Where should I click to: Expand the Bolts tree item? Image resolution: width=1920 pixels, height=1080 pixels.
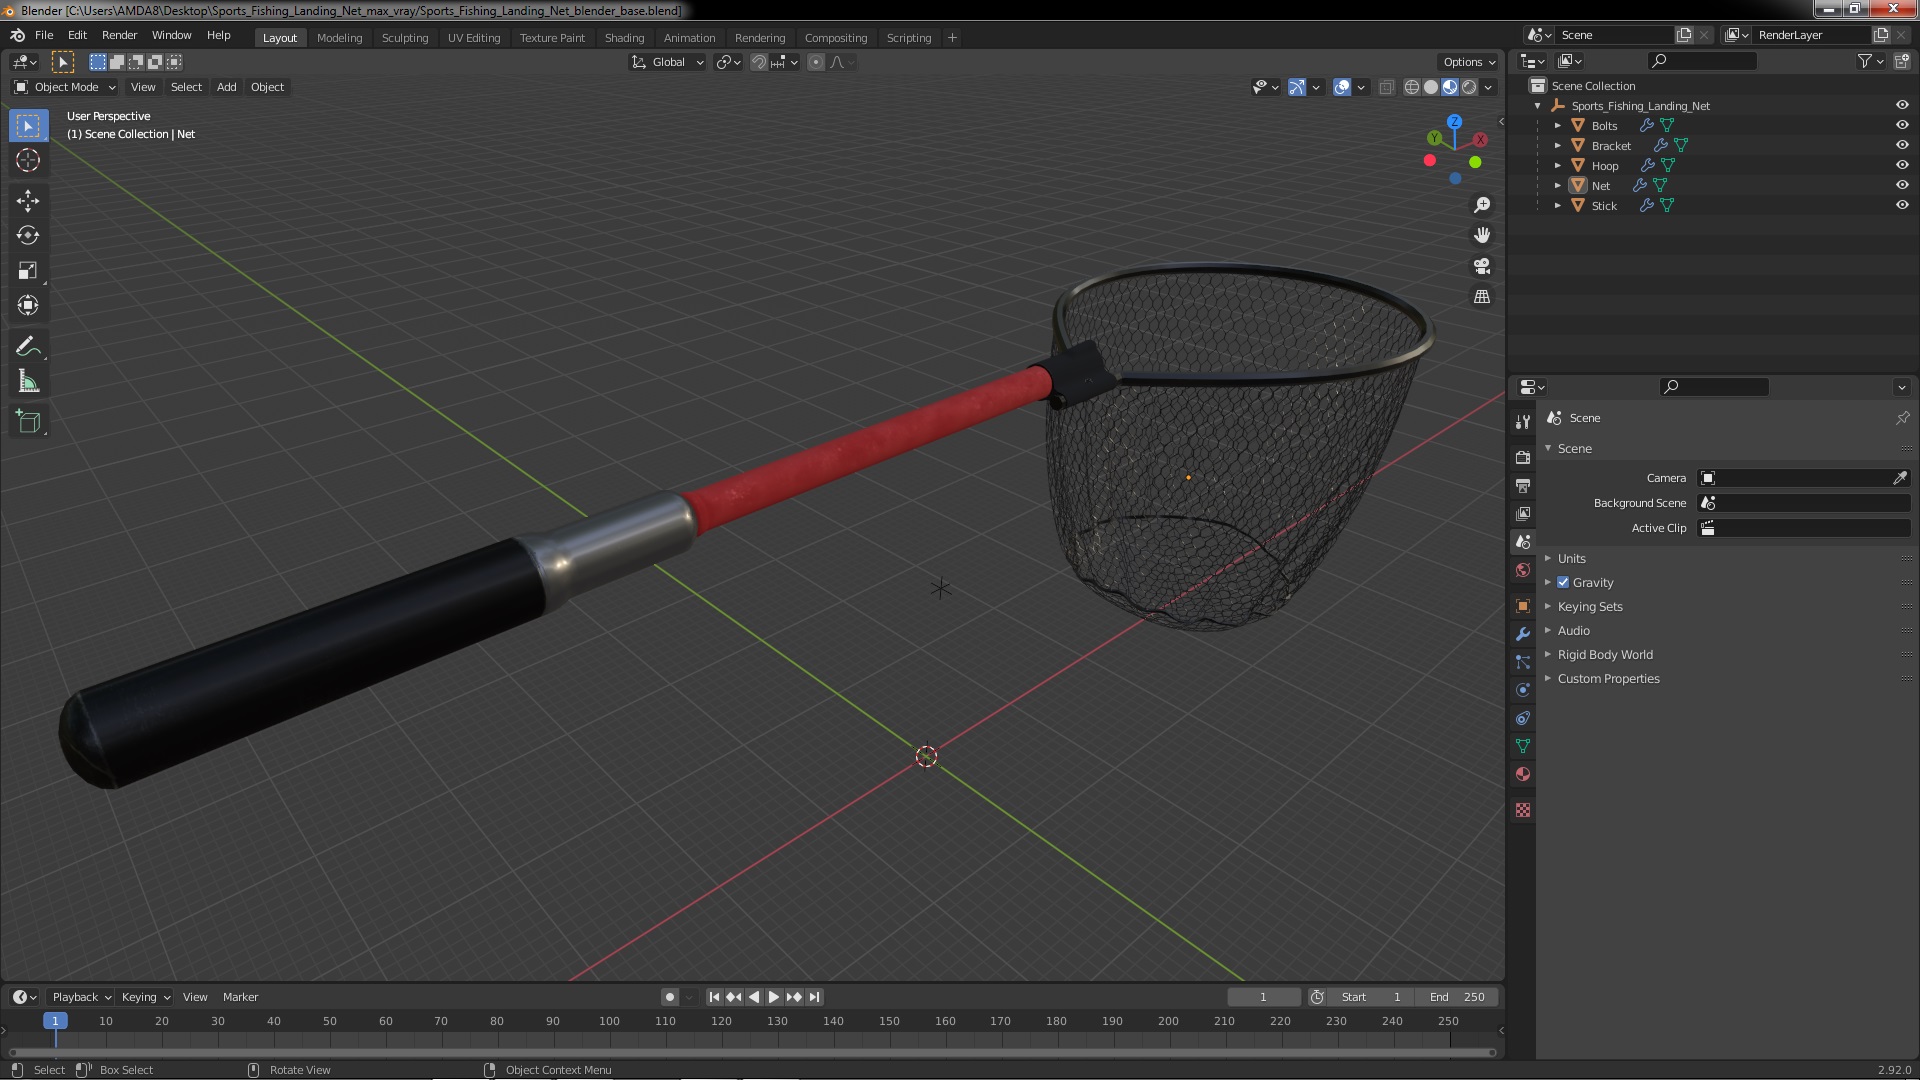pos(1558,125)
